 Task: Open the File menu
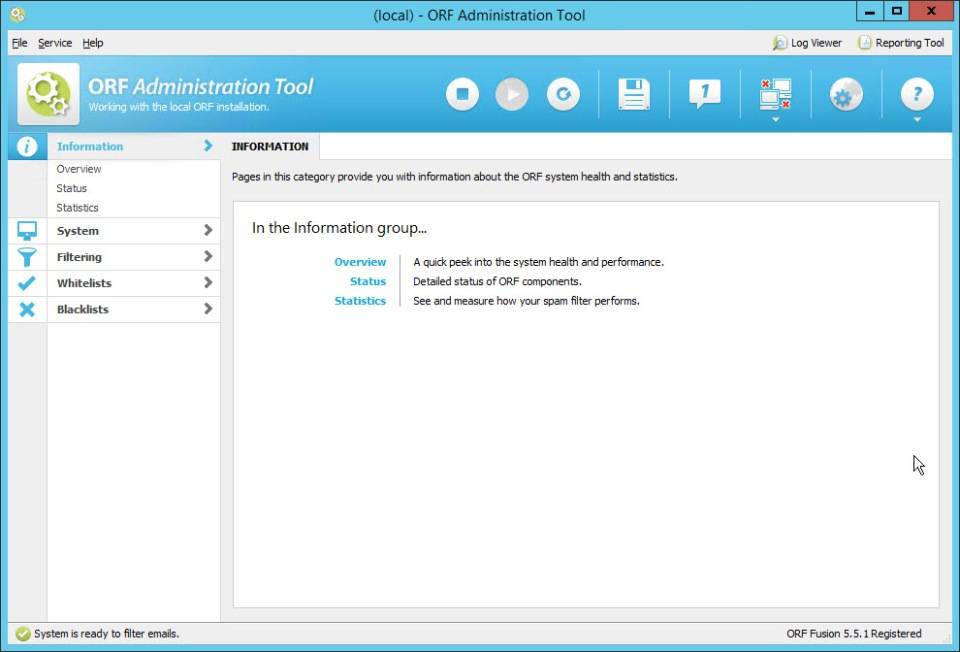pyautogui.click(x=20, y=43)
